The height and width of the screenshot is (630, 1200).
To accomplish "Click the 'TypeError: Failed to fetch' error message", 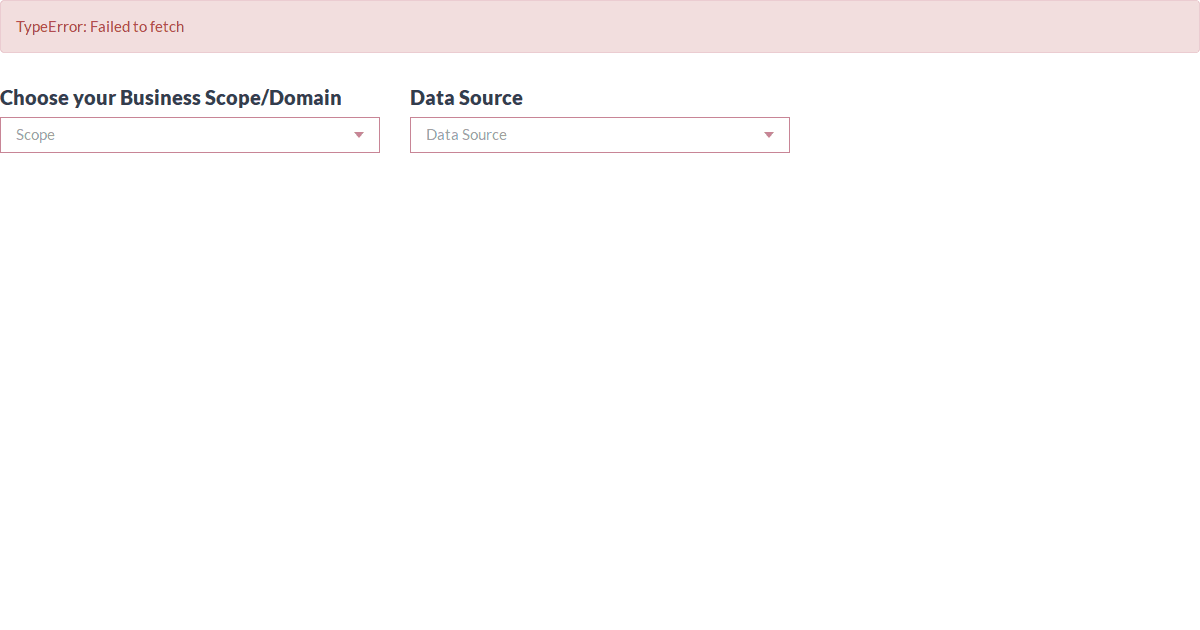I will (x=100, y=27).
